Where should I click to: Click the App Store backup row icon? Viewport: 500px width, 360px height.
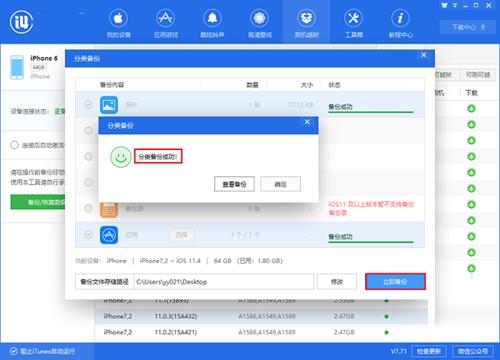tap(109, 235)
